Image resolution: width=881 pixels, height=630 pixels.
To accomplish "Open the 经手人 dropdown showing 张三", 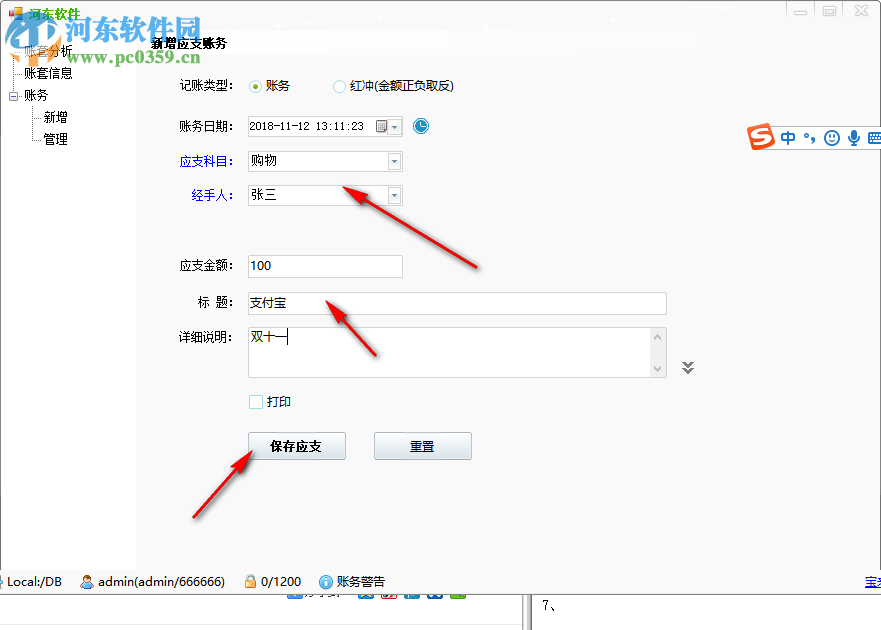I will pos(394,195).
